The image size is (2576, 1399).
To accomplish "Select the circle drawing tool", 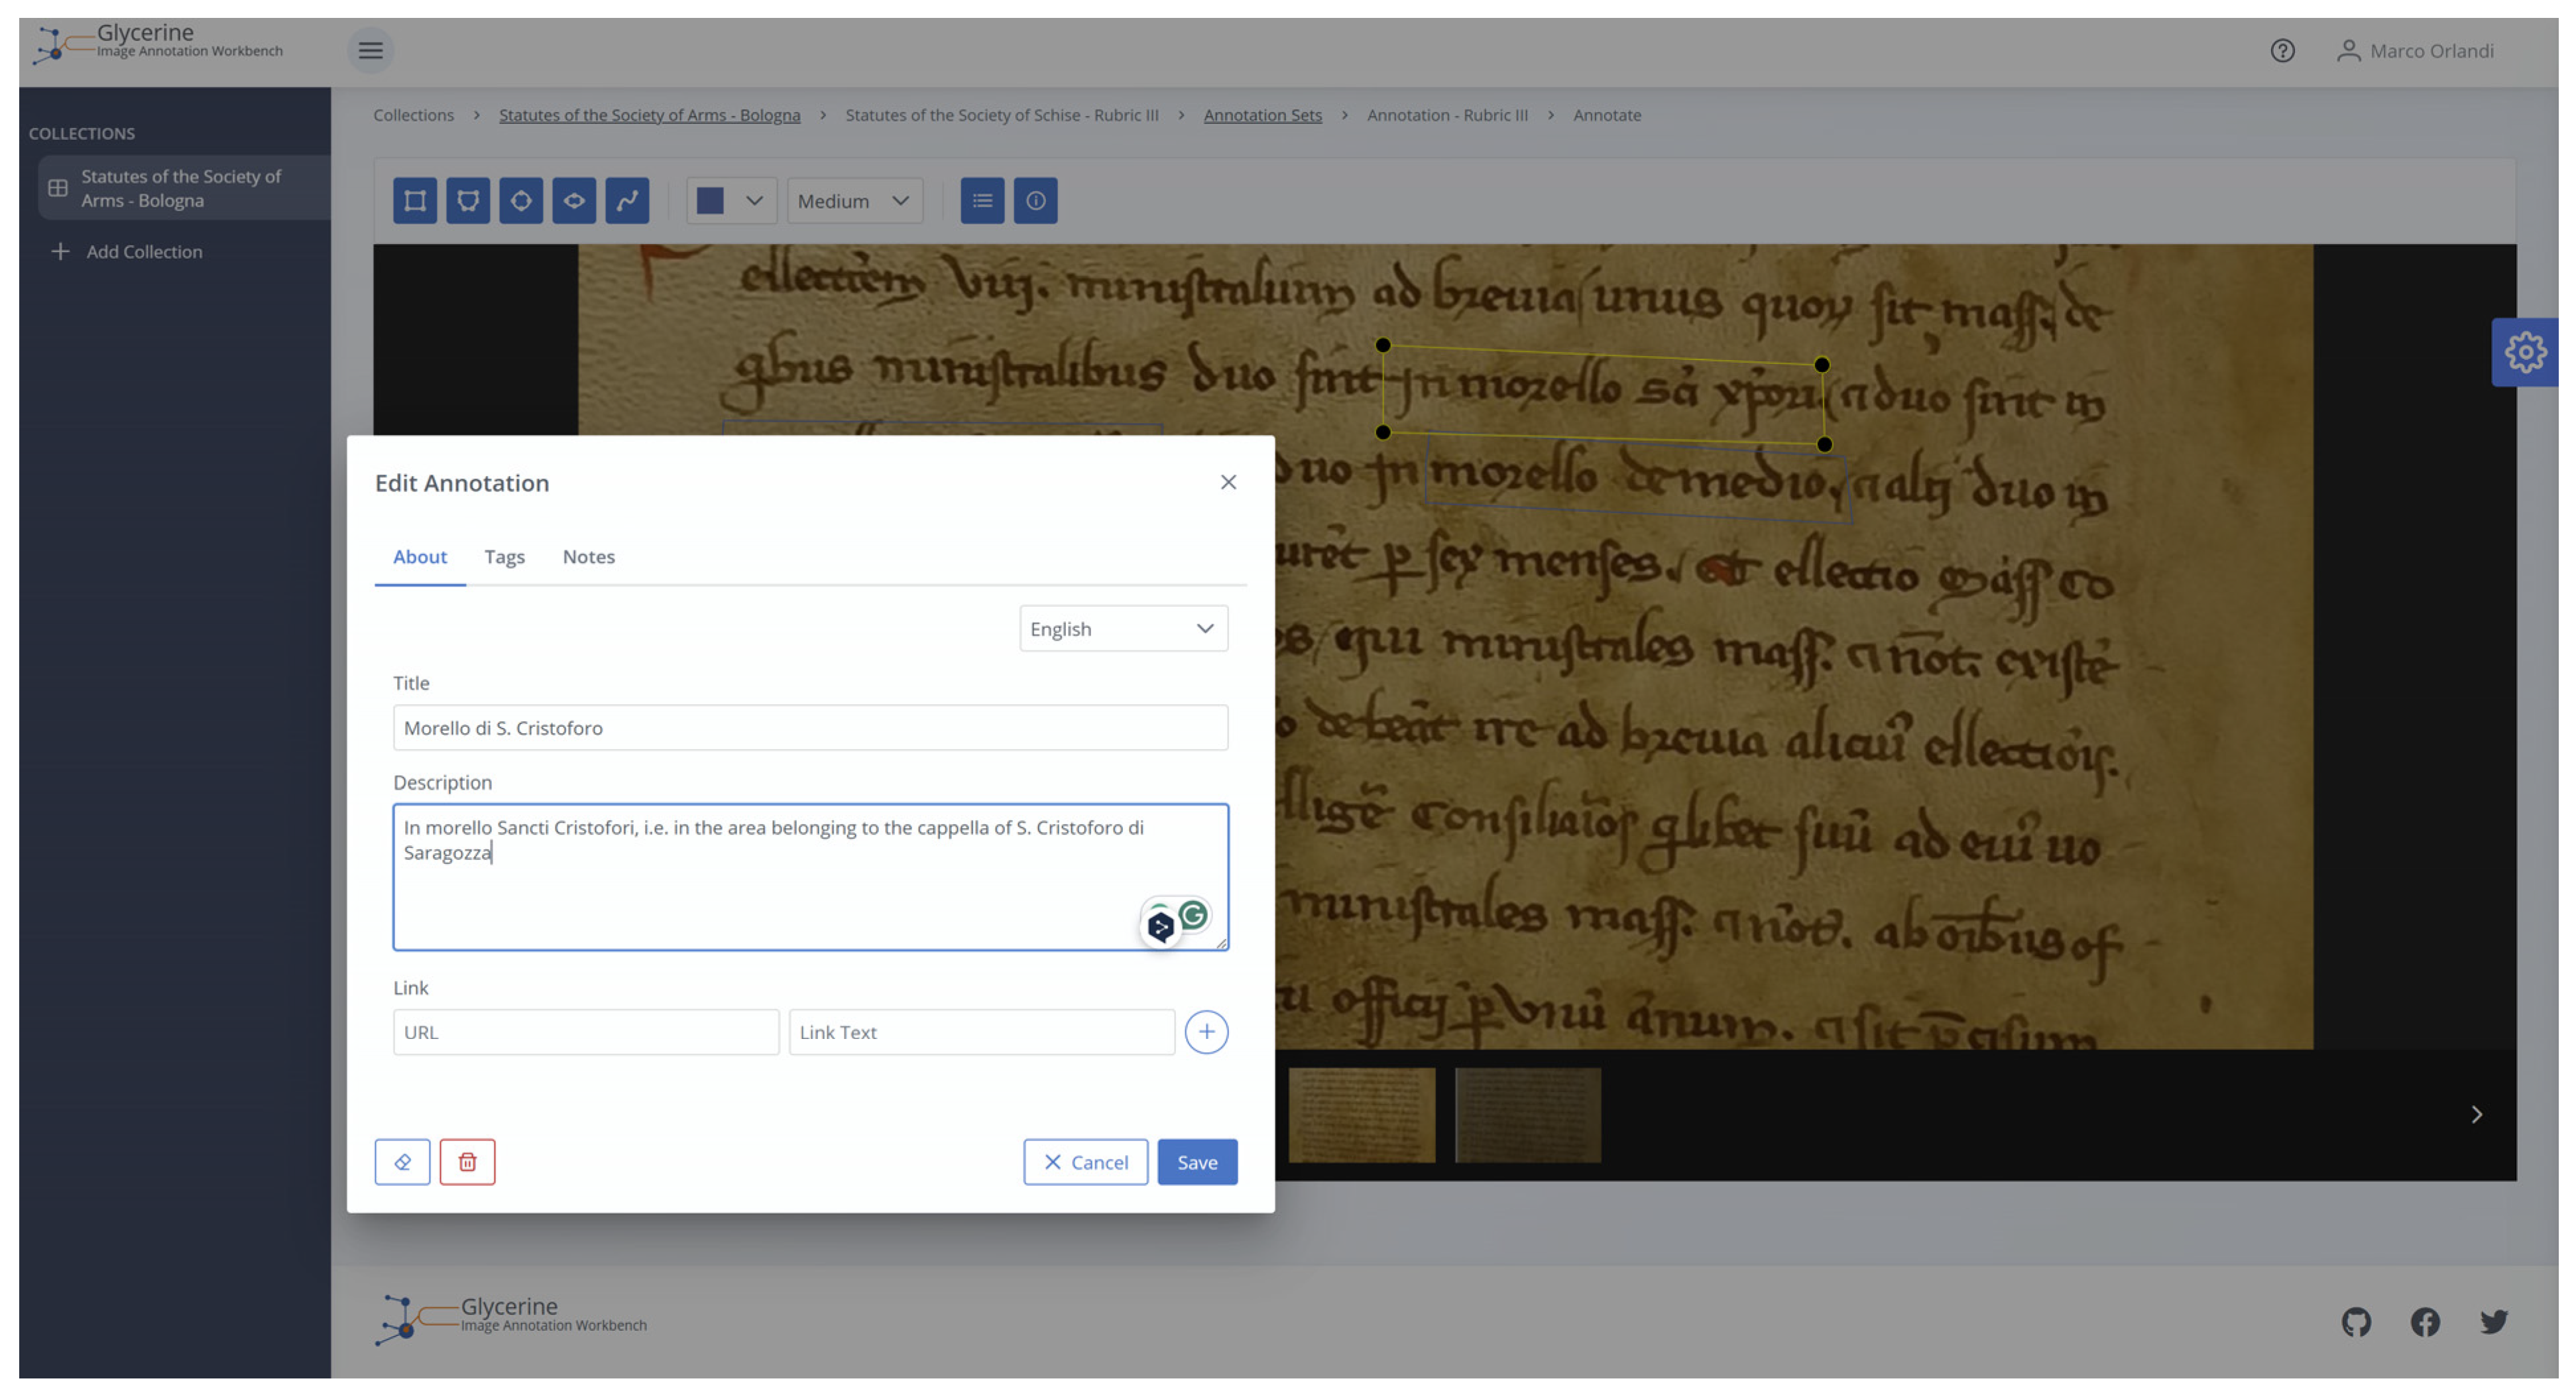I will [x=521, y=201].
